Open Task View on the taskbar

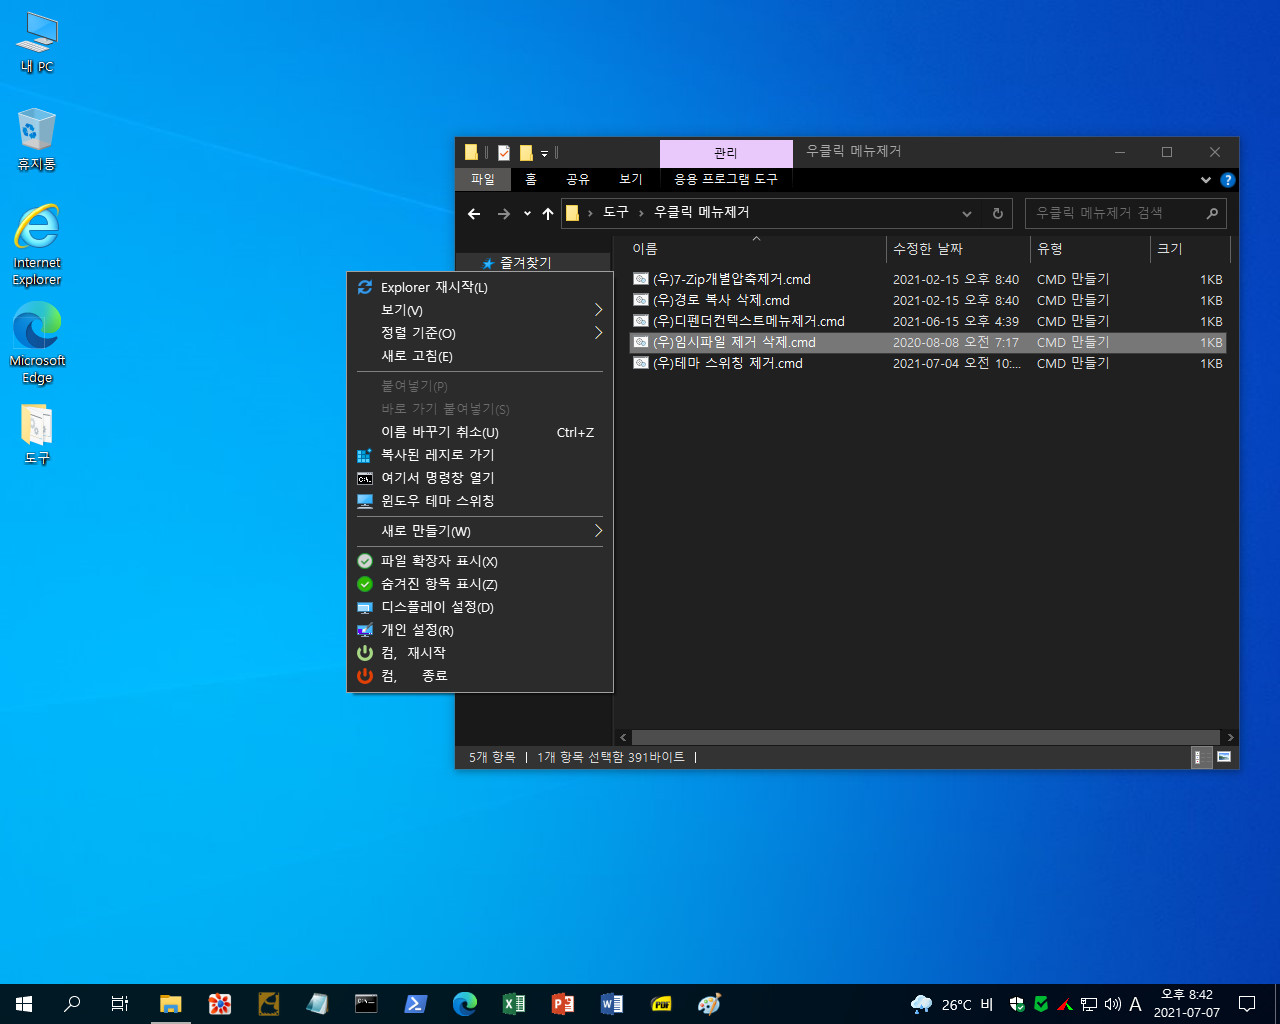click(120, 1004)
